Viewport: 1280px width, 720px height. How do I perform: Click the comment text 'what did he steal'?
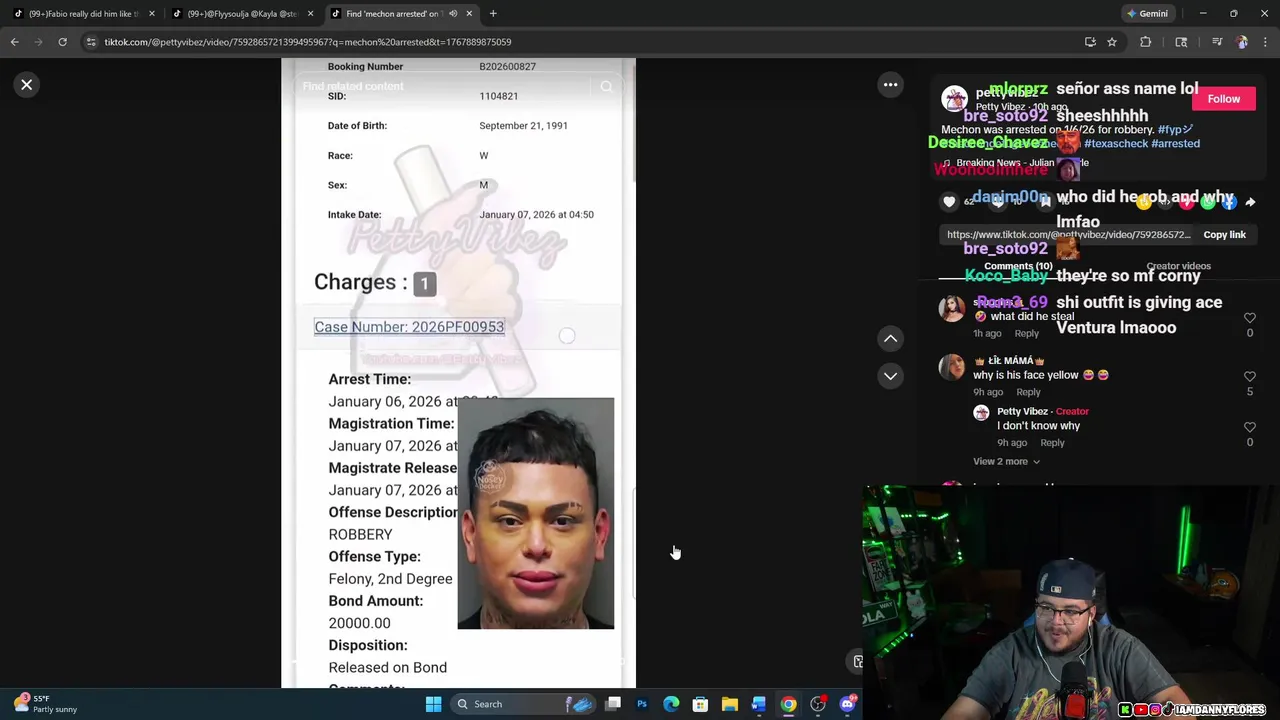coord(1032,317)
